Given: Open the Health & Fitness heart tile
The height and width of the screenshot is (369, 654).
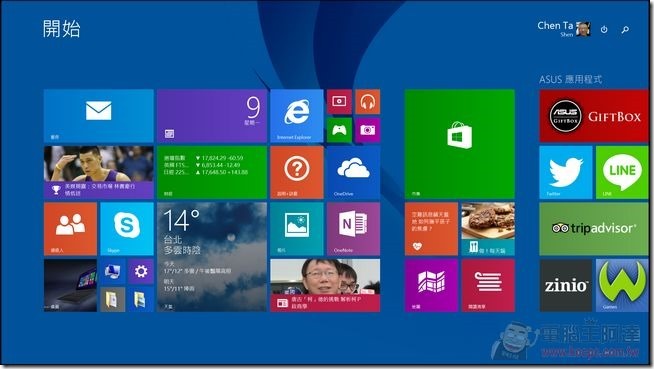Looking at the screenshot, I should pyautogui.click(x=431, y=229).
